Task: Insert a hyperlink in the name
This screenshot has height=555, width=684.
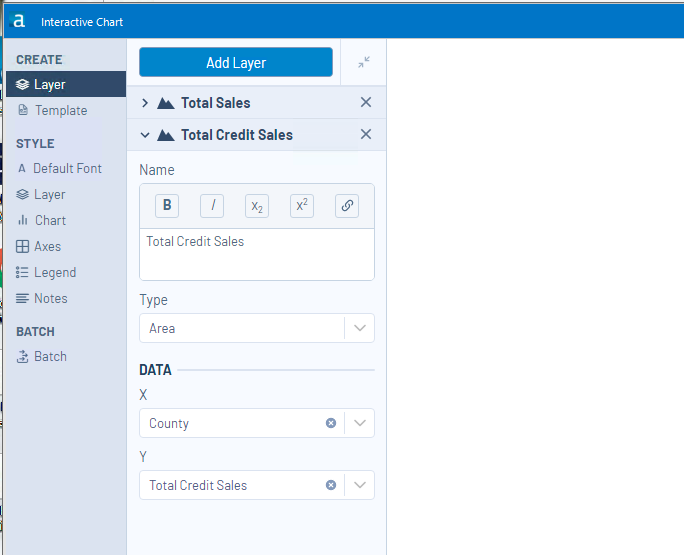Action: click(x=347, y=206)
